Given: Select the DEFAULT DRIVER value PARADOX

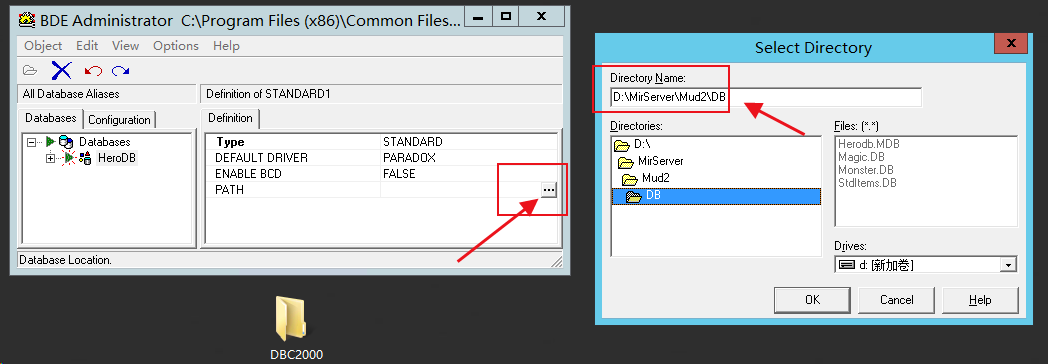Looking at the screenshot, I should tap(468, 158).
